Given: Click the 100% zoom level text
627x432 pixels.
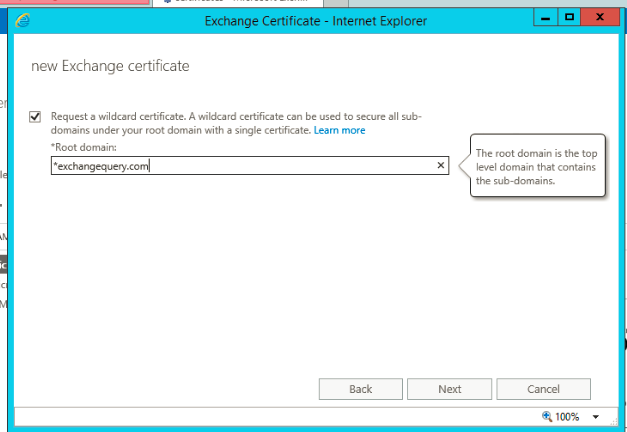Looking at the screenshot, I should pos(568,416).
